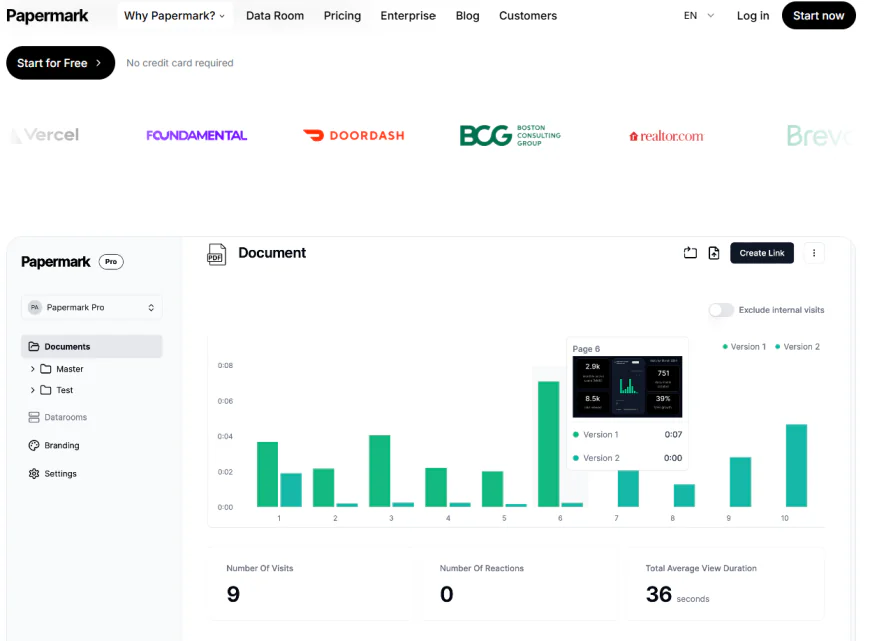Click the Master folder icon
The image size is (870, 641).
(46, 369)
